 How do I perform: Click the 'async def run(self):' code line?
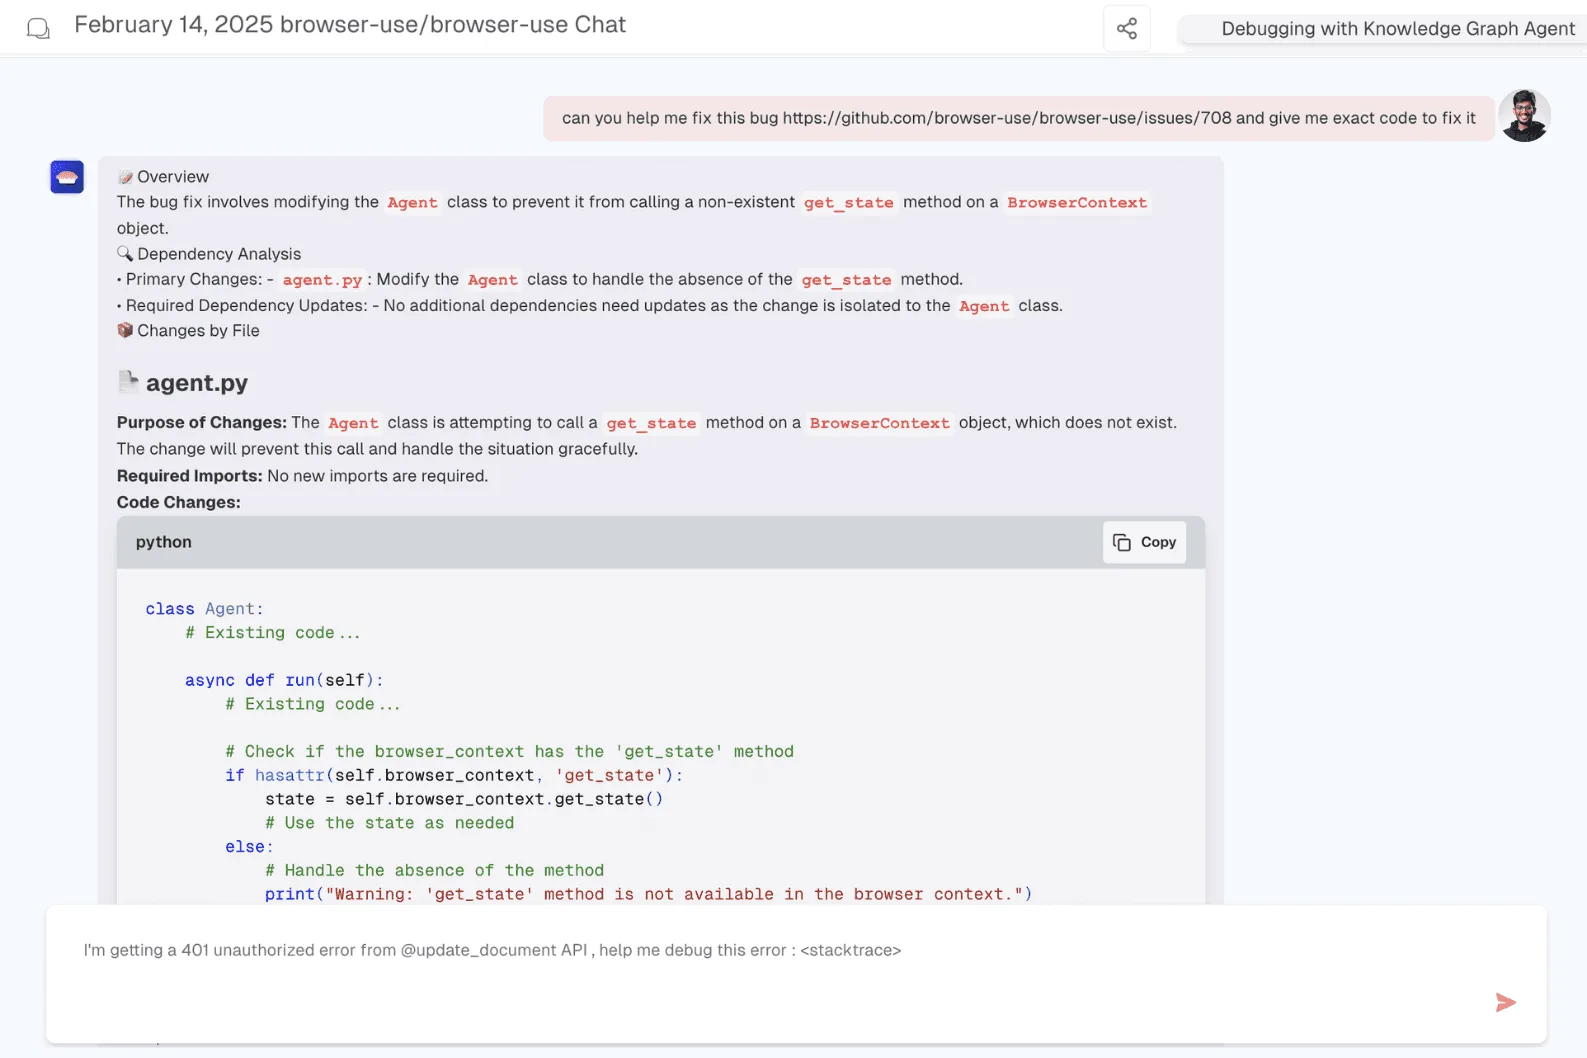[284, 680]
